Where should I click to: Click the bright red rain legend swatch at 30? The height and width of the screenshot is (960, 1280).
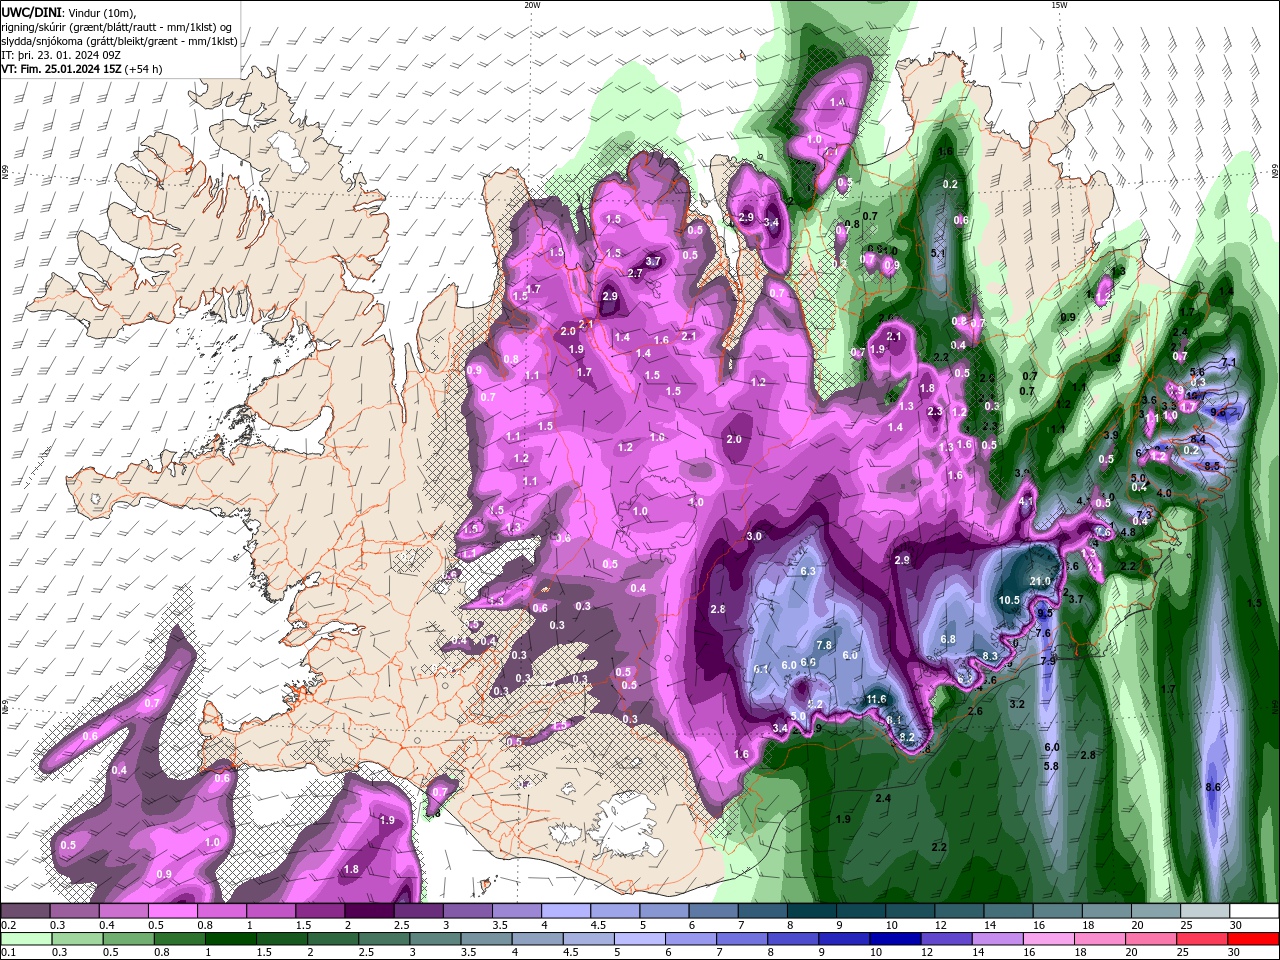1254,939
